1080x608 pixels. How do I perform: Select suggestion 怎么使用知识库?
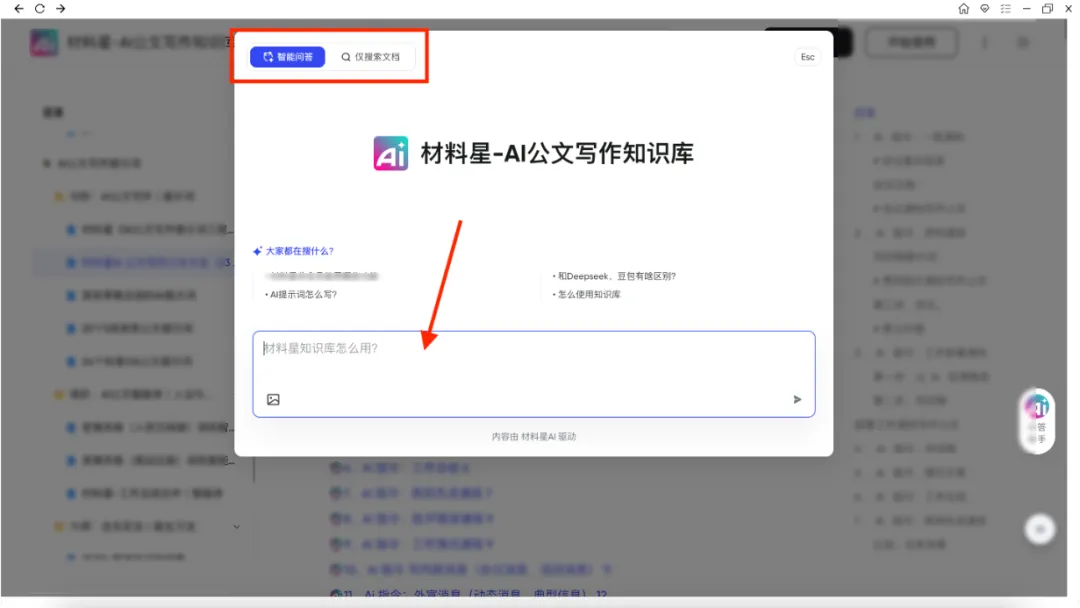[588, 294]
